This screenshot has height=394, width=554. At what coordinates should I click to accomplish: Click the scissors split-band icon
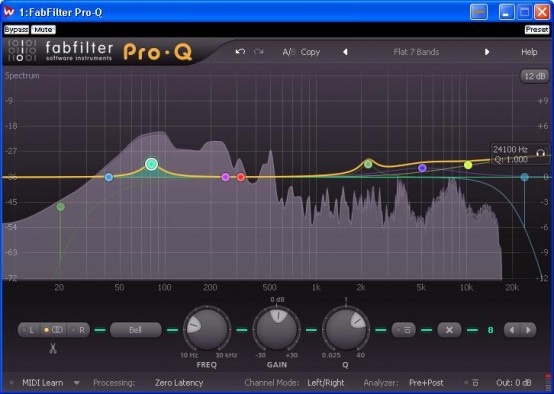point(53,348)
